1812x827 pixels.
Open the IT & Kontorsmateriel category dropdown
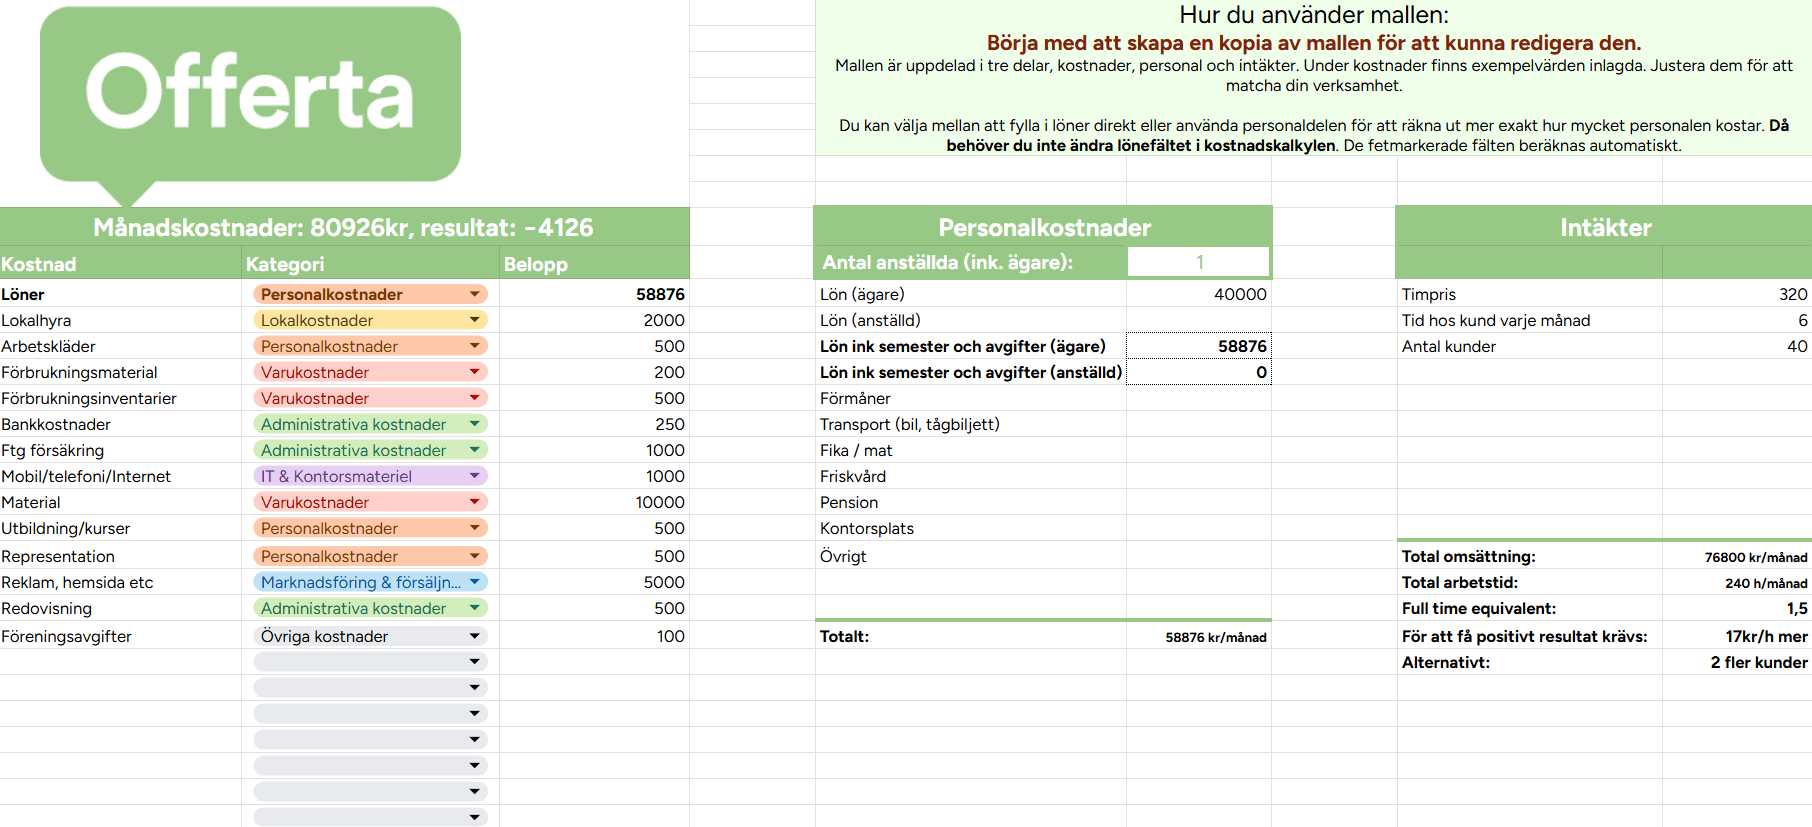[370, 476]
